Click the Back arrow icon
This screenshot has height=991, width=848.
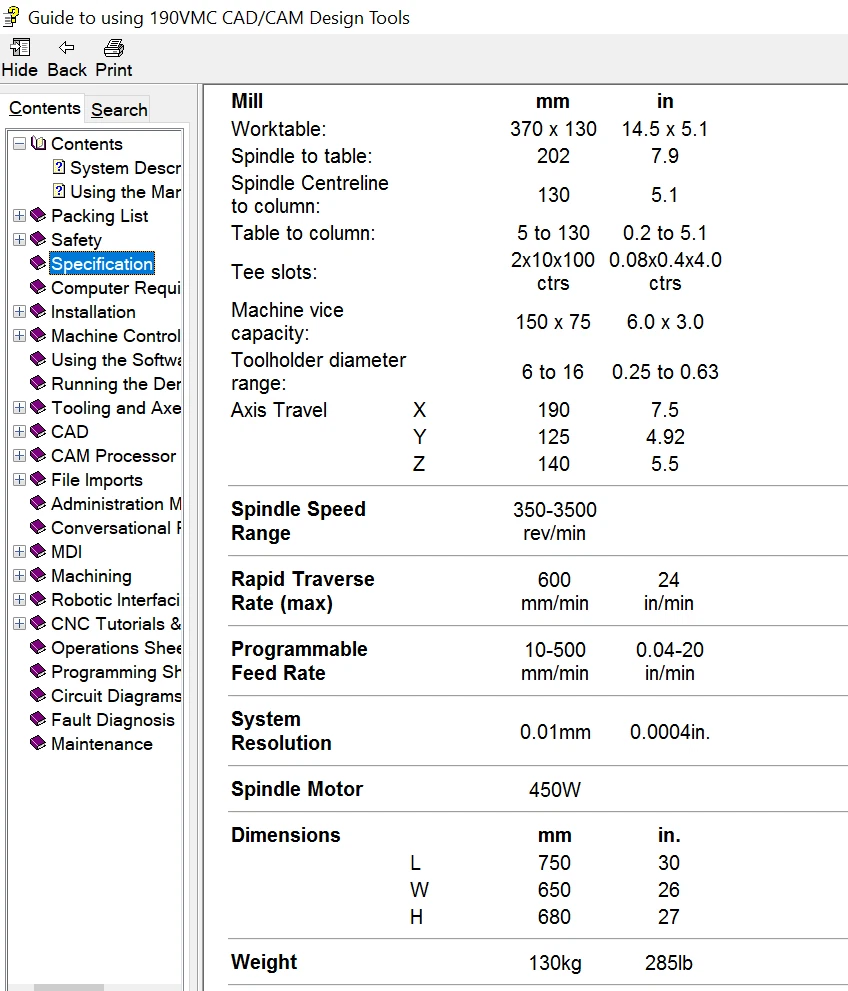[x=67, y=47]
